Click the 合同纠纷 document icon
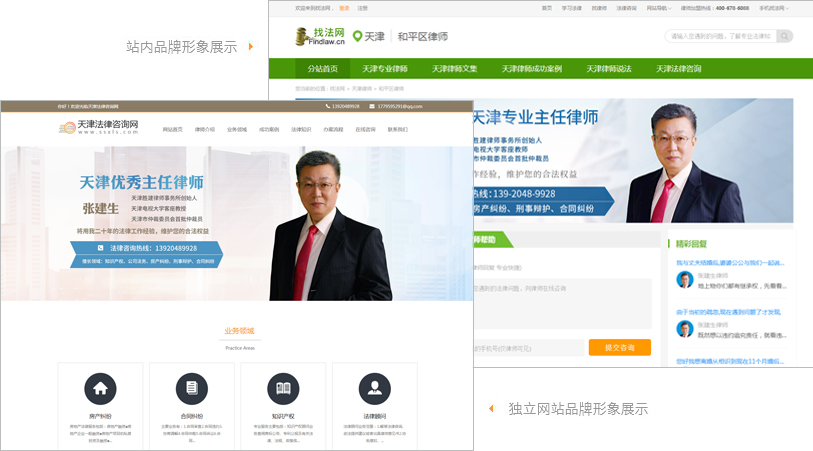Viewport: 813px width, 451px height. pos(192,388)
